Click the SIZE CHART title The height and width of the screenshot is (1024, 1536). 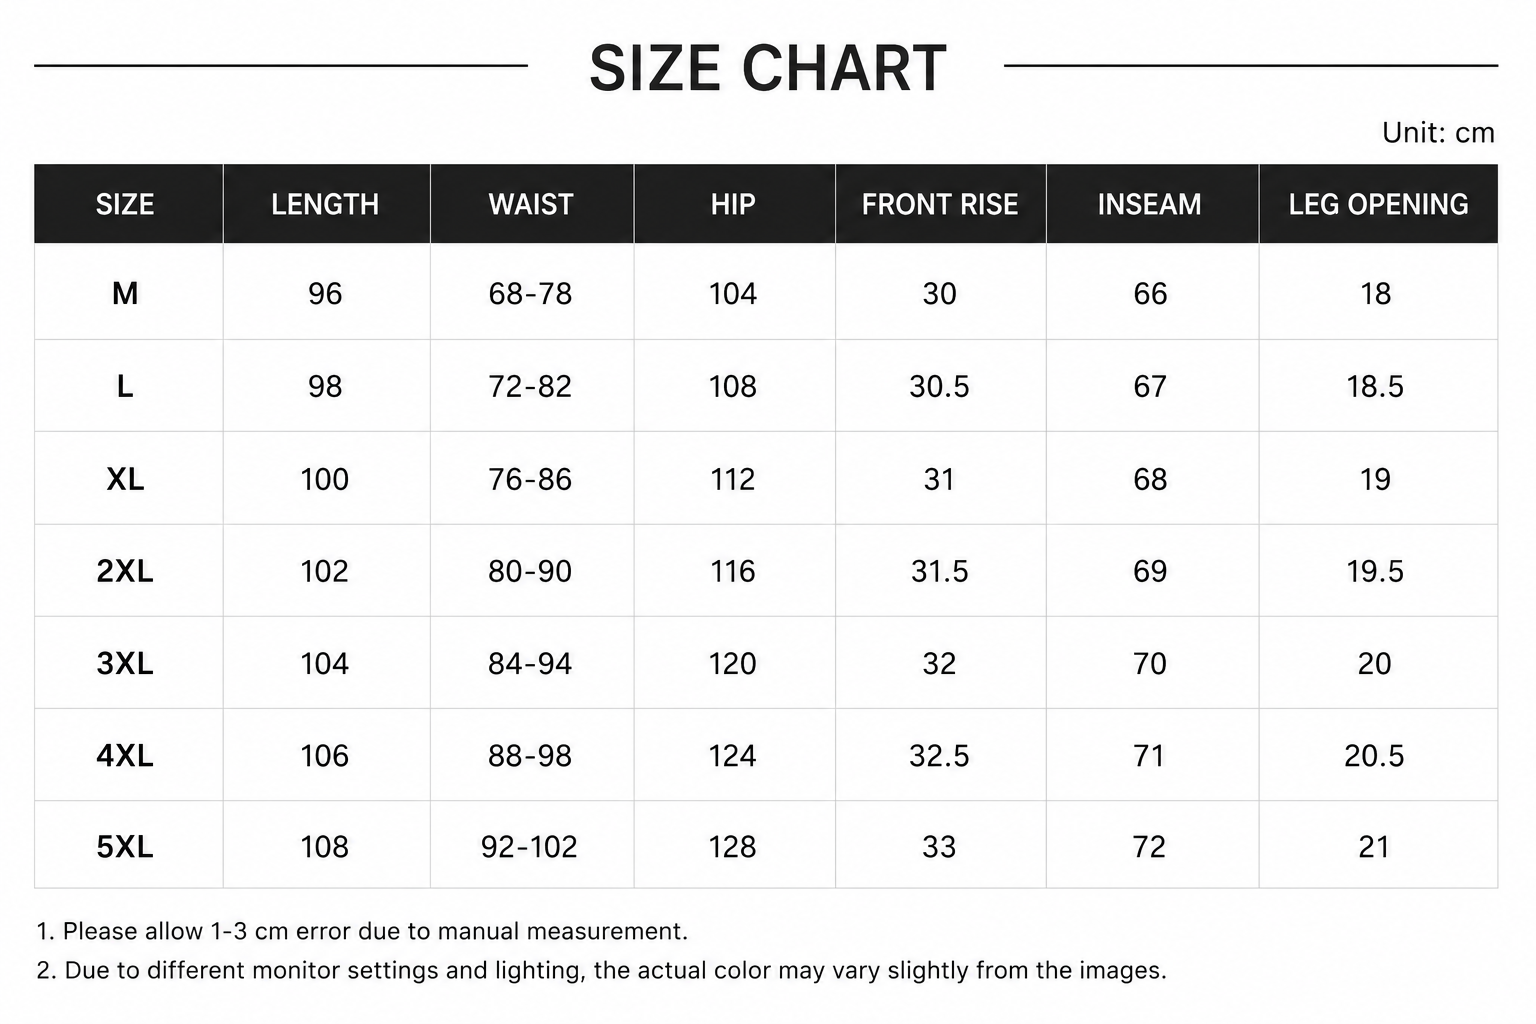pos(767,68)
